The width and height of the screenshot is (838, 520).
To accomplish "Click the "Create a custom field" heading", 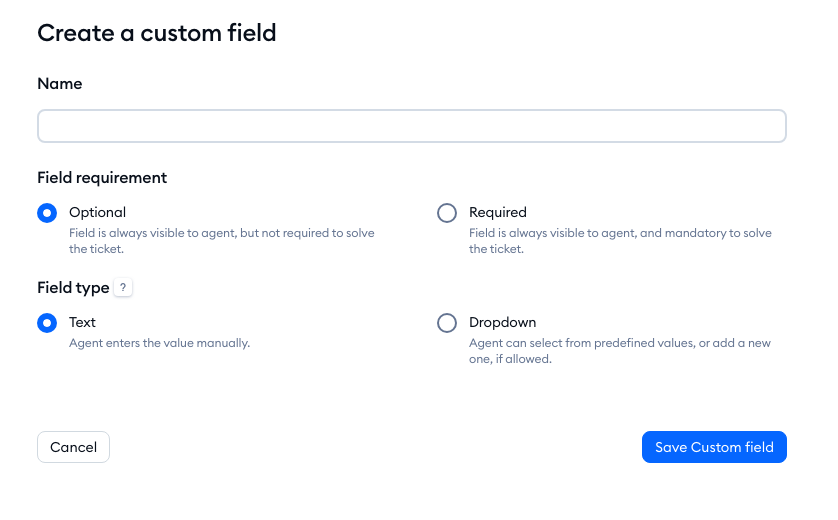I will 157,33.
